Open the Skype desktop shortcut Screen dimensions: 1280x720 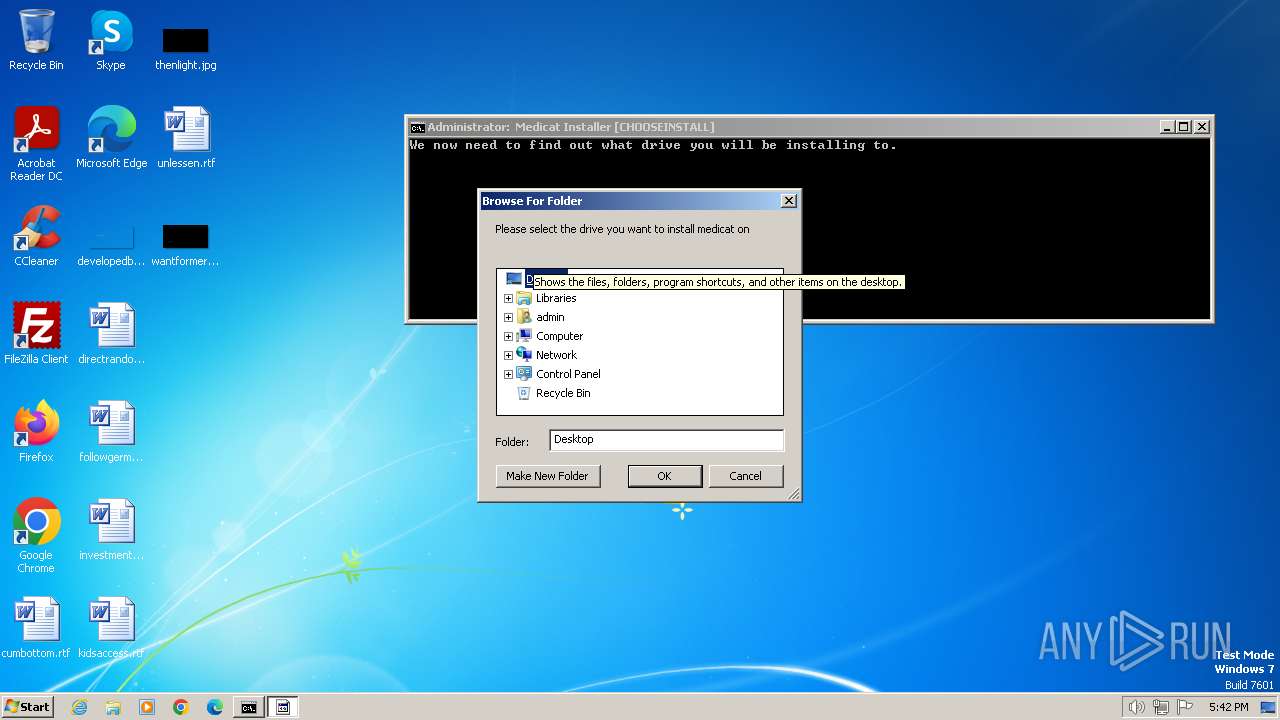point(111,41)
